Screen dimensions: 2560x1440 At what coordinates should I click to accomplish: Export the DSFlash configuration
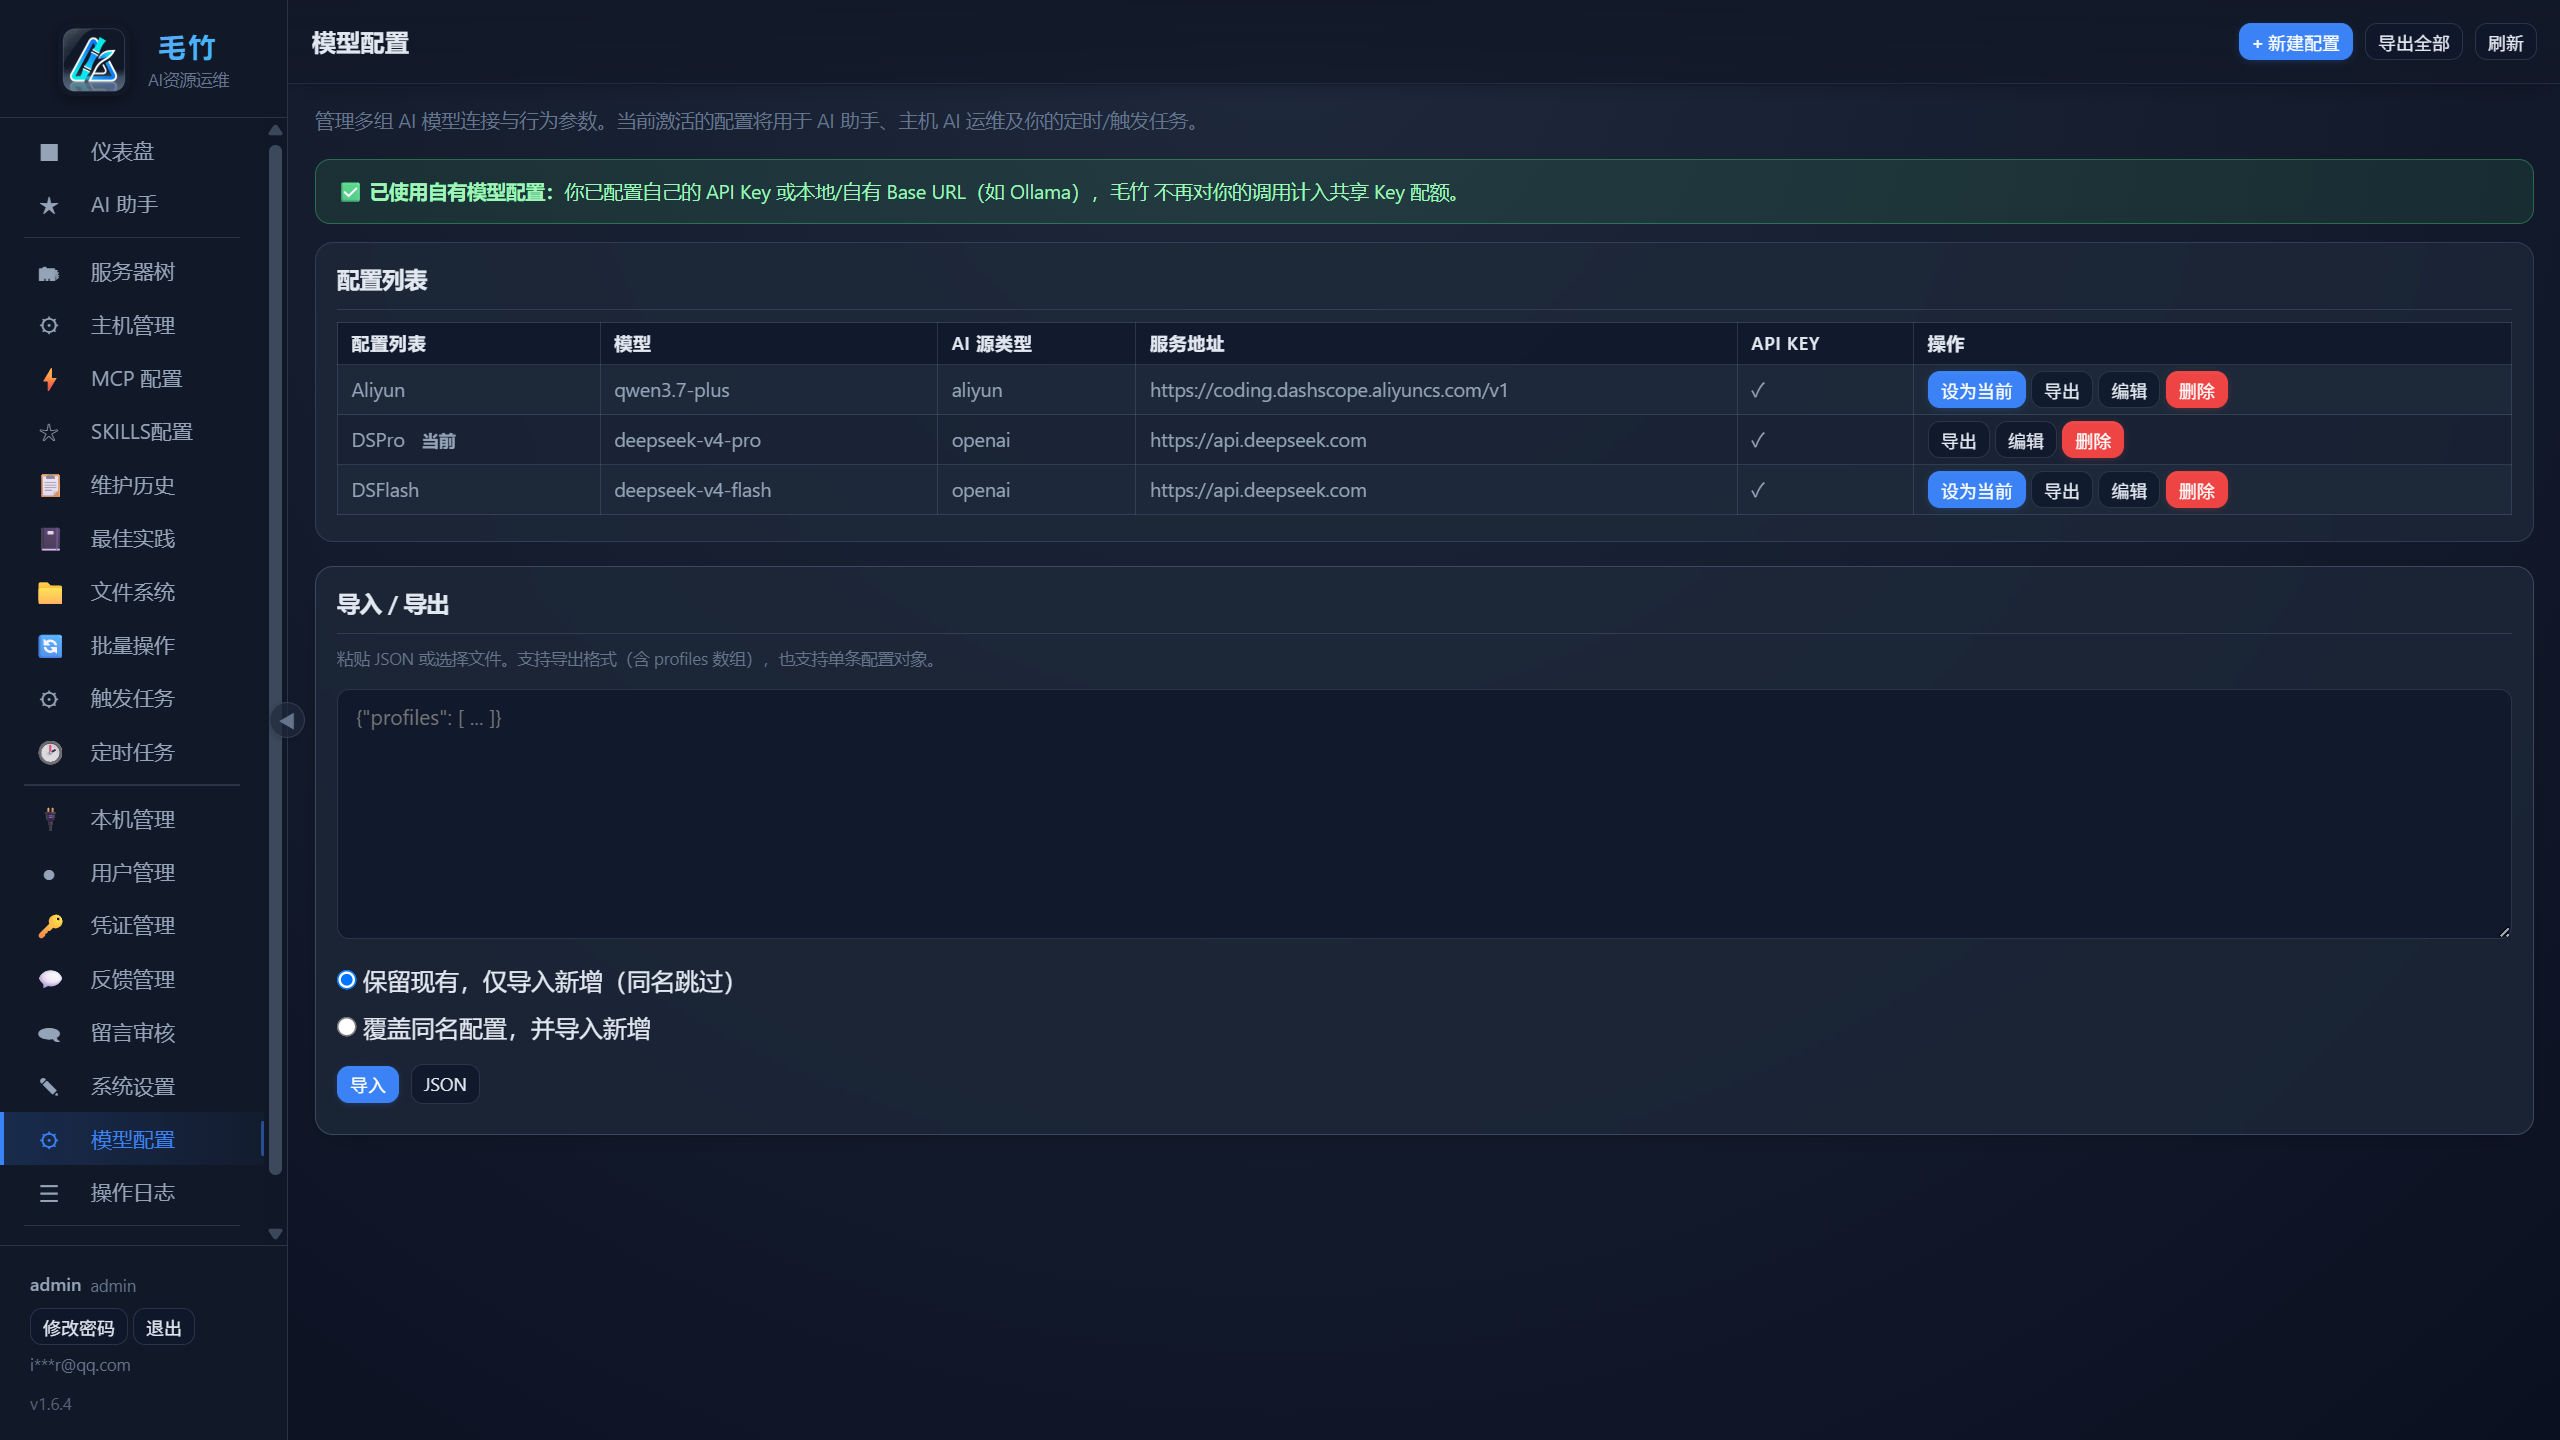click(2061, 491)
